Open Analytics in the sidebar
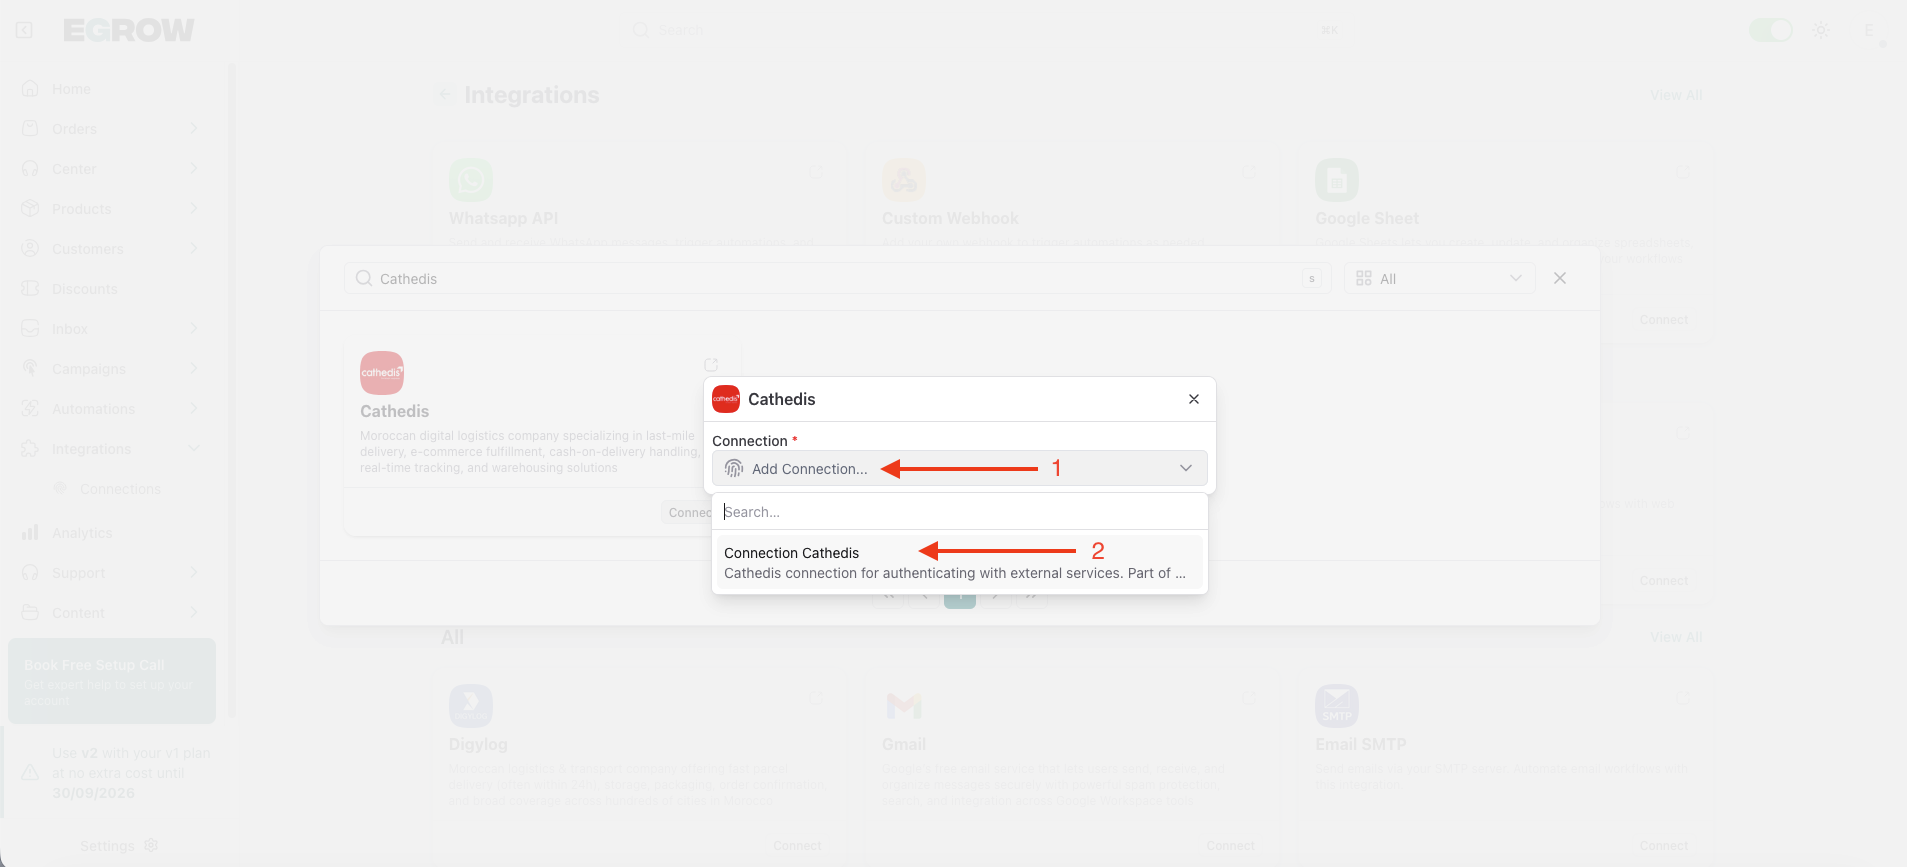1907x867 pixels. [82, 533]
